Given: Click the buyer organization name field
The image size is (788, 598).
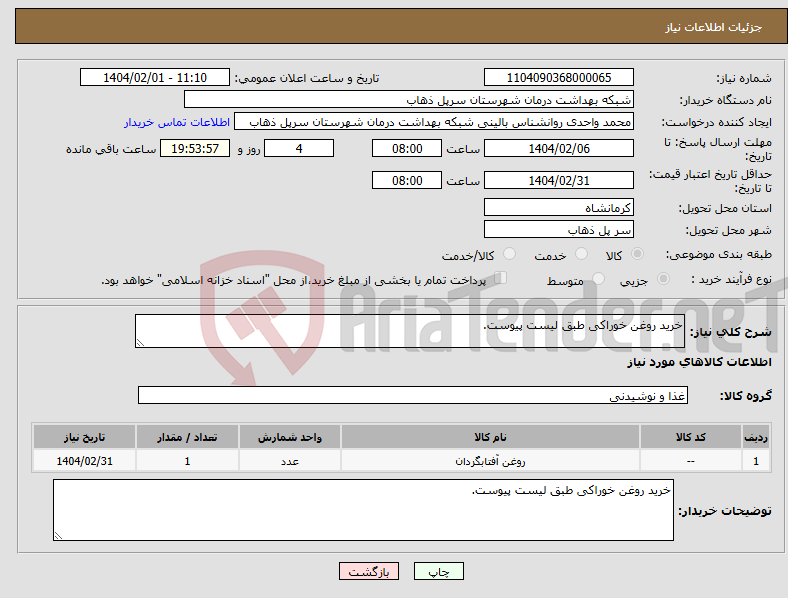Looking at the screenshot, I should coord(409,99).
